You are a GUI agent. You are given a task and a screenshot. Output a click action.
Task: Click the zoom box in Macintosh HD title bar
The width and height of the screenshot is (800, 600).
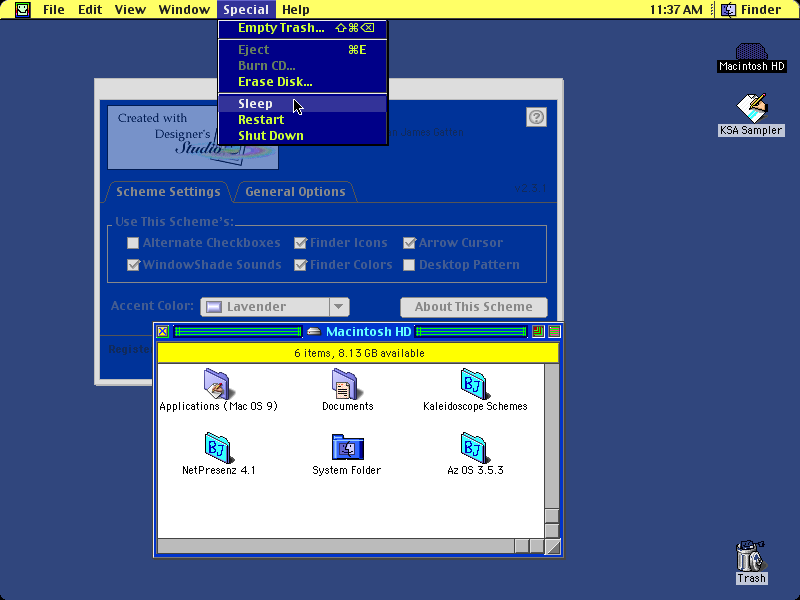coord(538,332)
